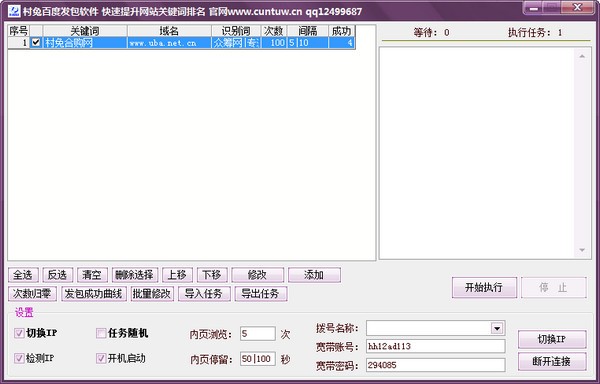Click the 断开连接 button
The width and height of the screenshot is (600, 384).
(x=552, y=361)
